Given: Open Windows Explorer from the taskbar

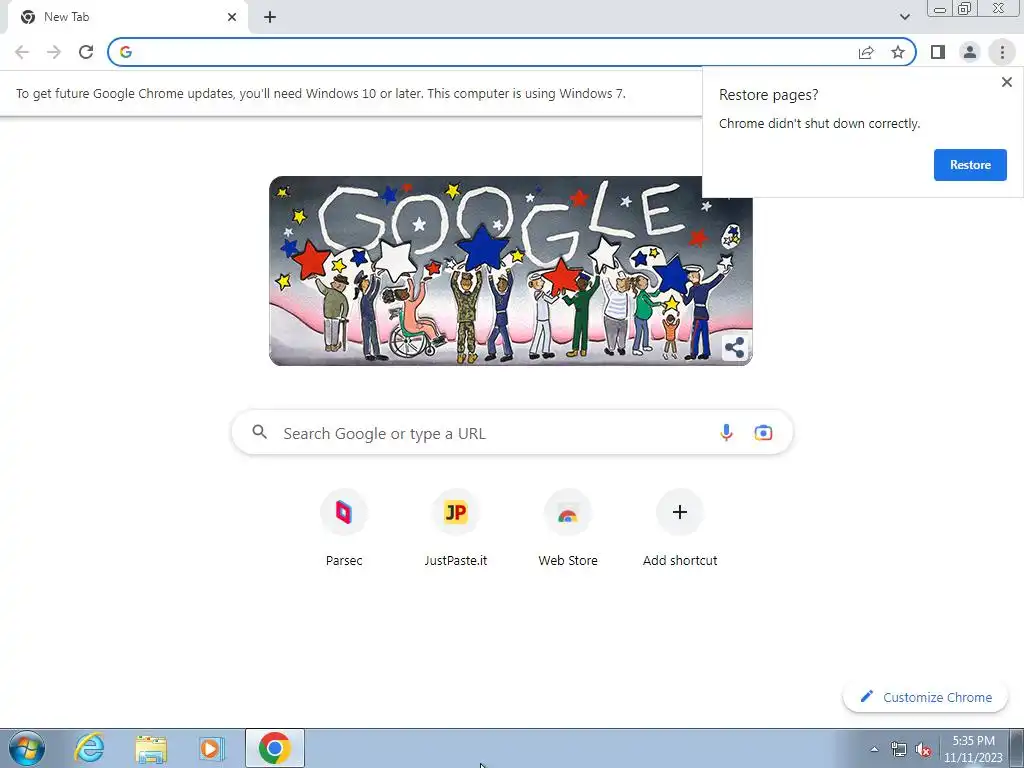Looking at the screenshot, I should coord(151,748).
